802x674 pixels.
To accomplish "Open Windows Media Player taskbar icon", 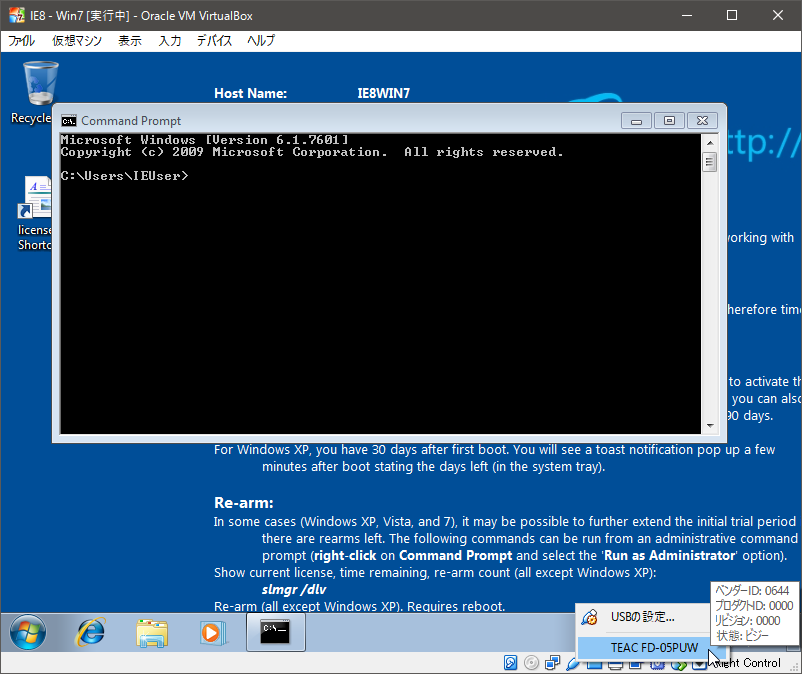I will [212, 633].
